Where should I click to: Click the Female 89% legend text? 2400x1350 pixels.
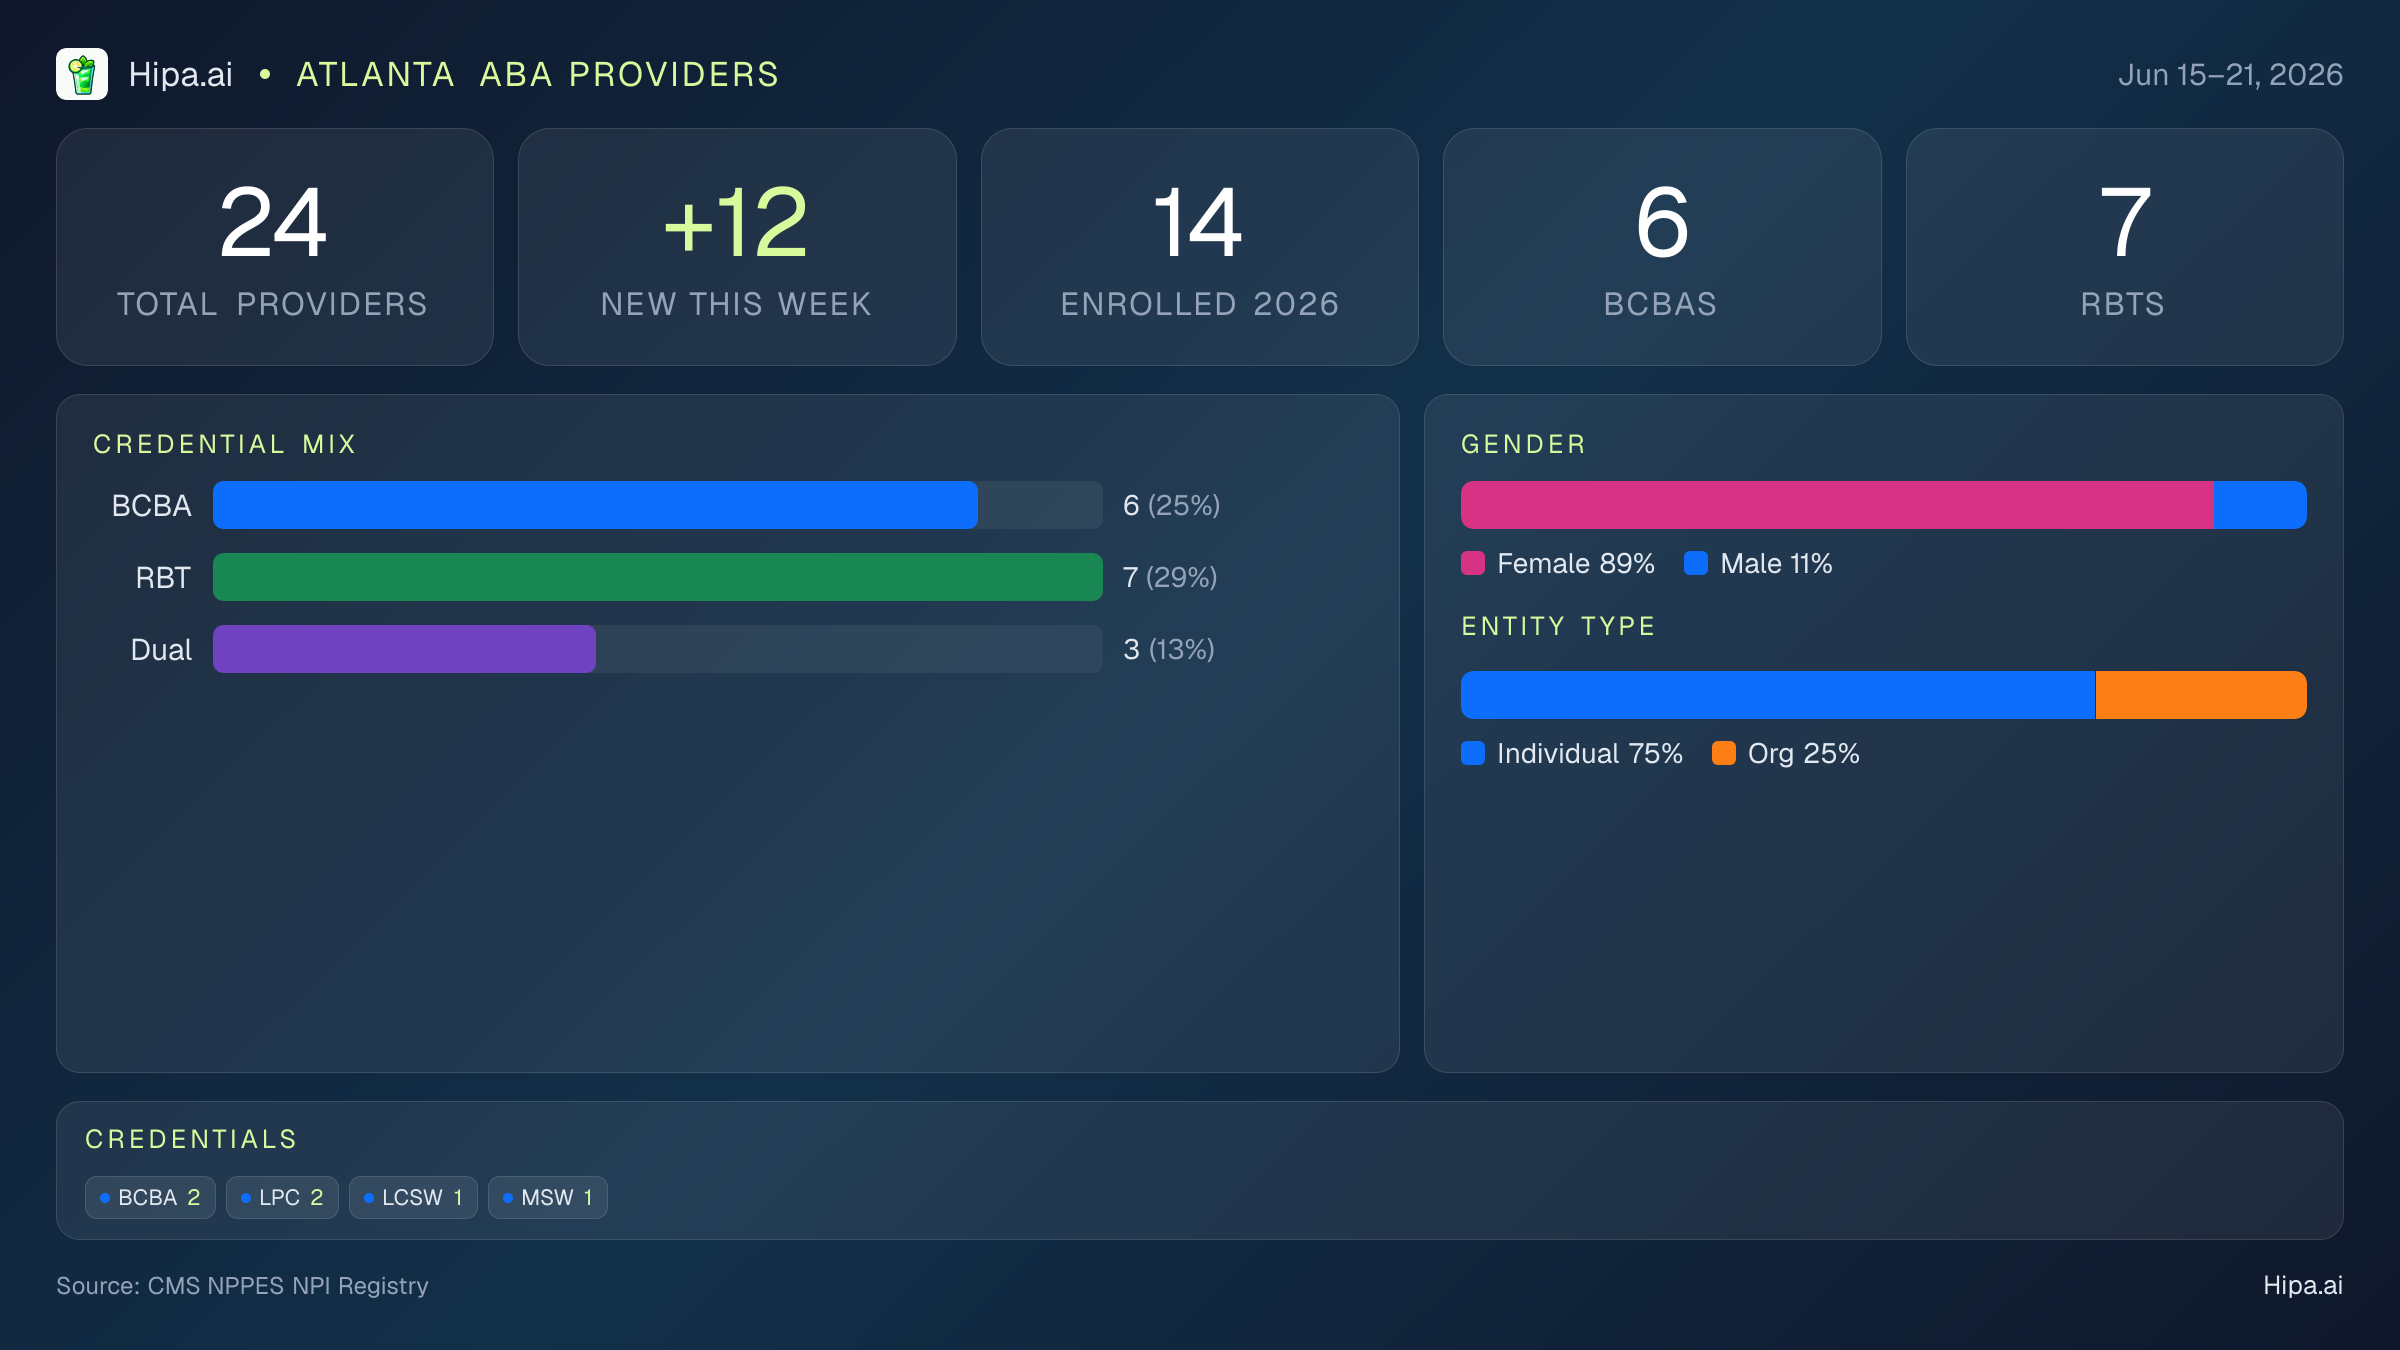pyautogui.click(x=1576, y=563)
